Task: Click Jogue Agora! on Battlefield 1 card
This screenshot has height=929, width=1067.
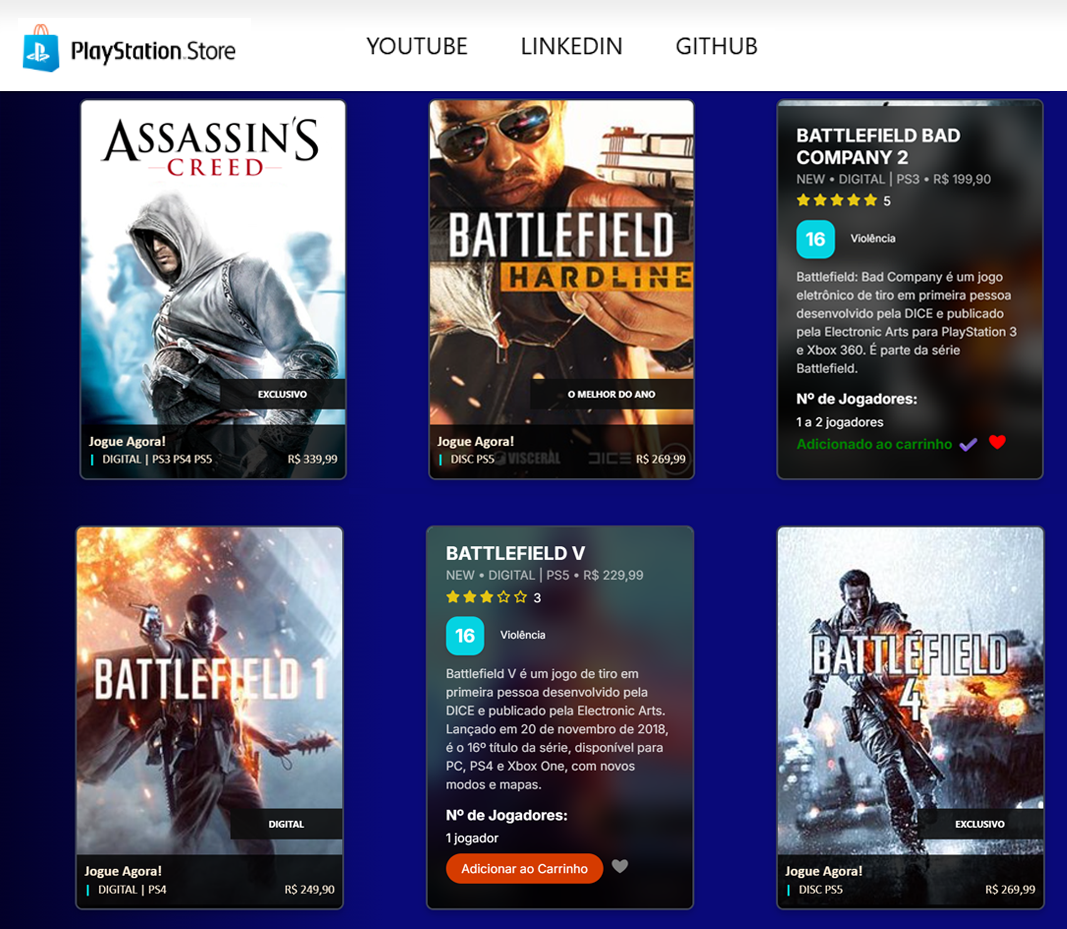Action: click(x=123, y=871)
